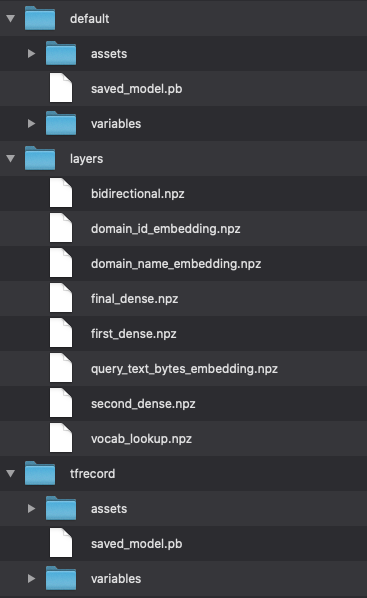Select the 'default' folder name
Viewport: 367px width, 598px height.
pos(90,19)
